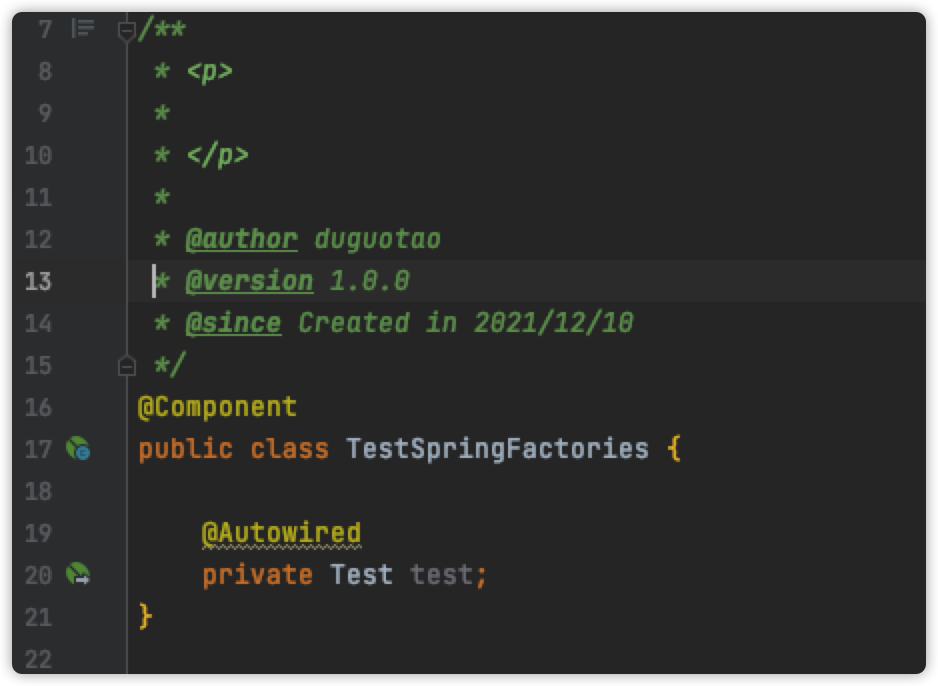938x686 pixels.
Task: Click the autowired dependency gutter icon beside private Test
Action: click(78, 574)
